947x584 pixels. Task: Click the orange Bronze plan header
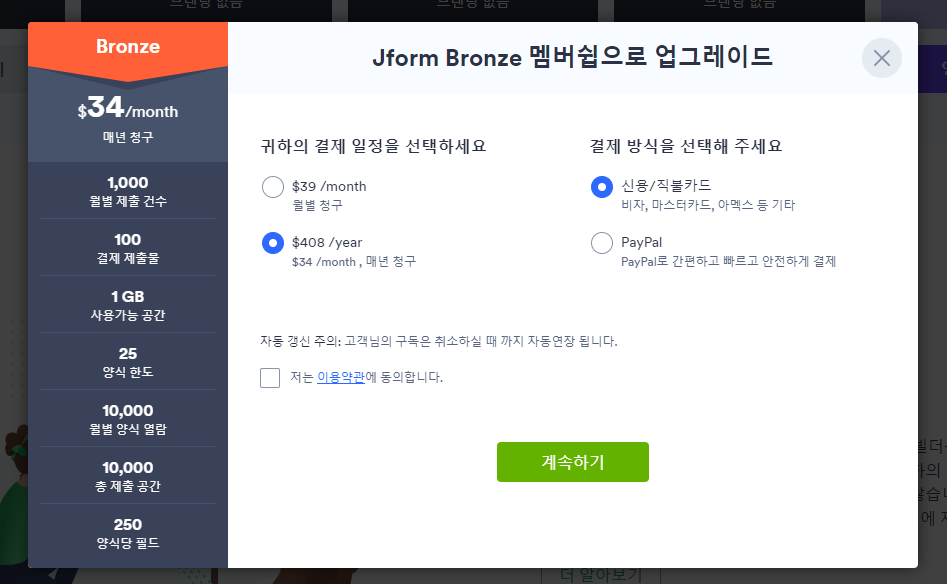tap(128, 46)
